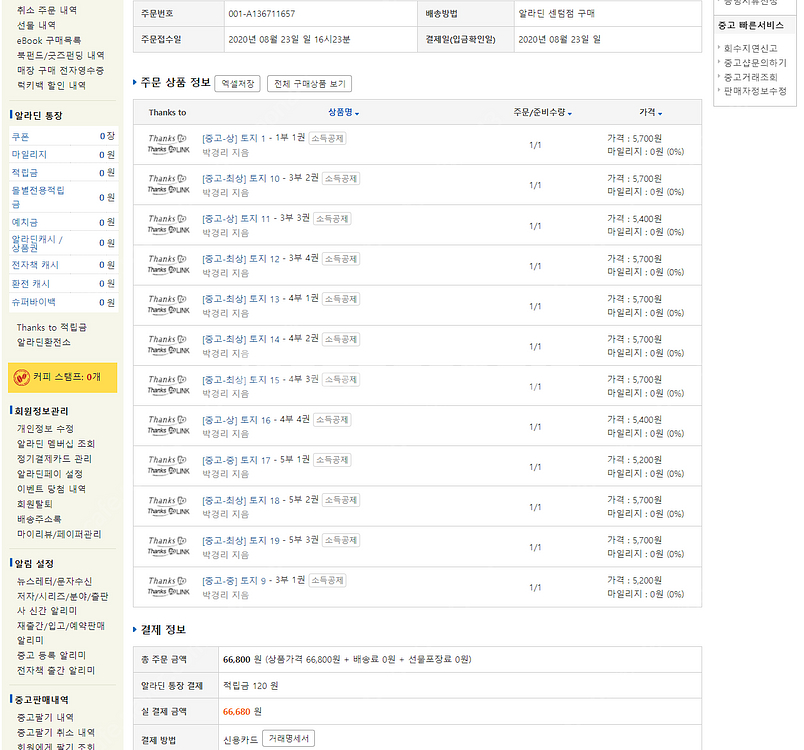Screen dimensions: 804x750
Task: Open 중고샵문의하기 in right panel
Action: tap(755, 63)
